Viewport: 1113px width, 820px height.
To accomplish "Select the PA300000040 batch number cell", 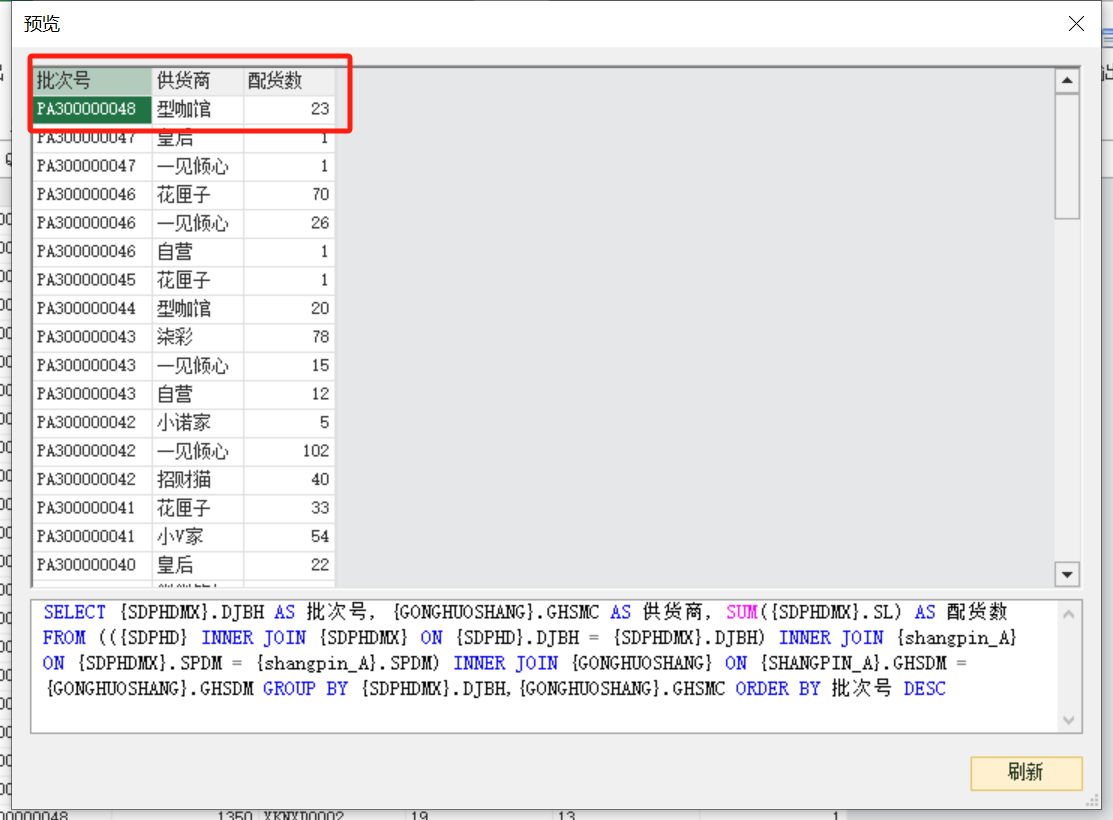I will (x=92, y=565).
